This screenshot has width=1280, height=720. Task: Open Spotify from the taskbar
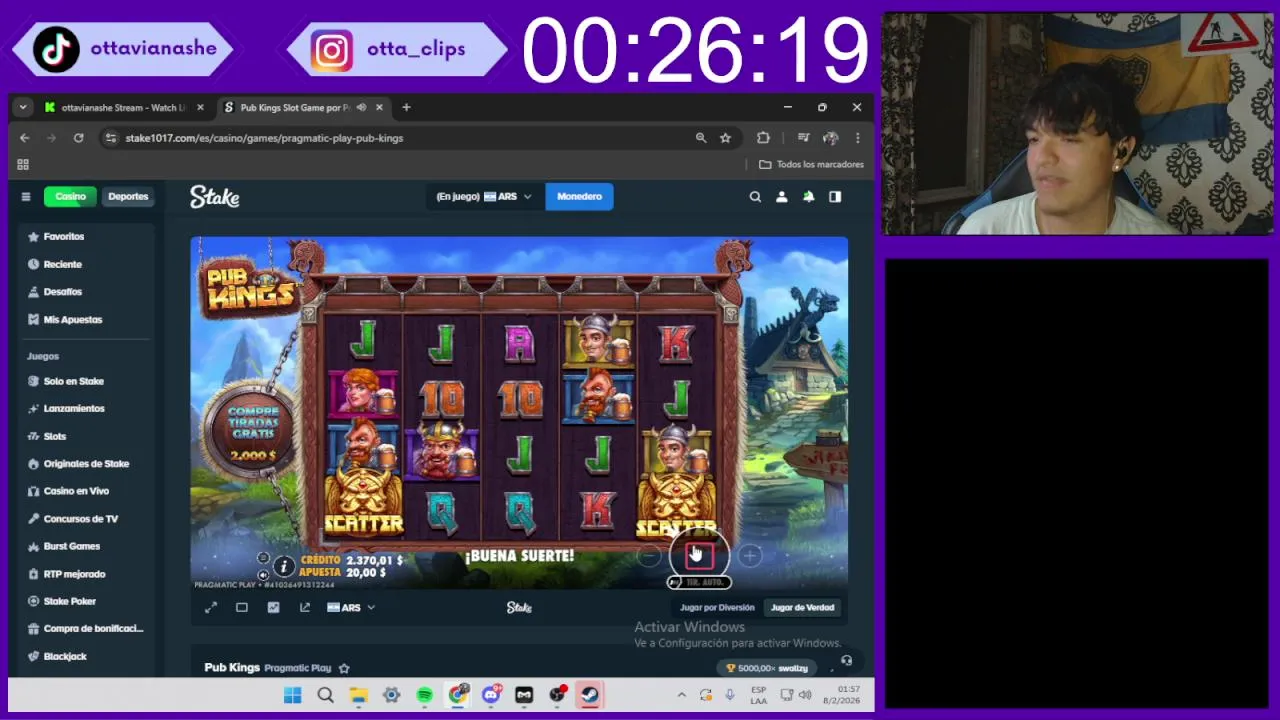425,695
